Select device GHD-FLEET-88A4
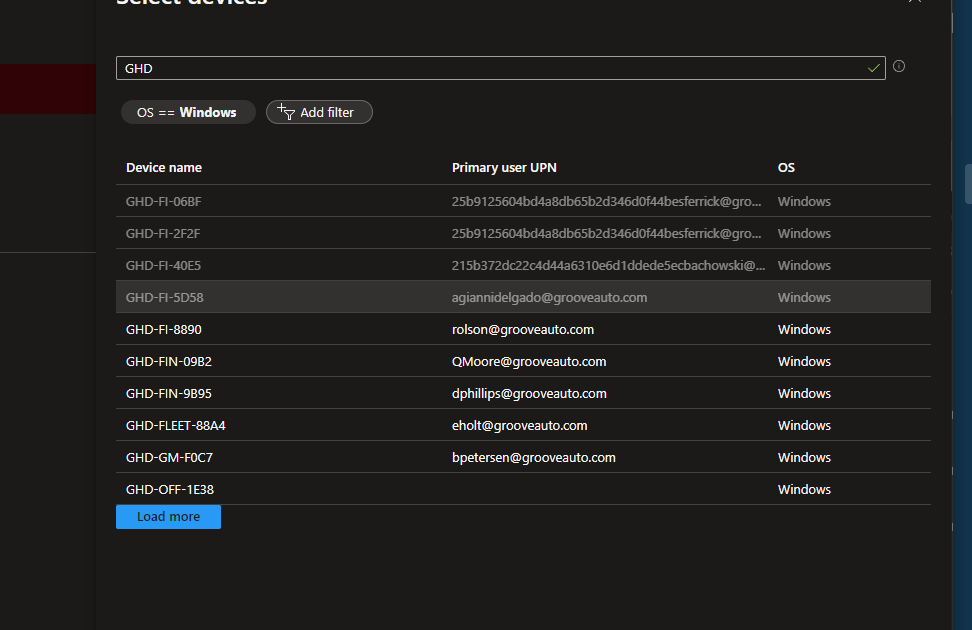The width and height of the screenshot is (972, 630). [523, 425]
